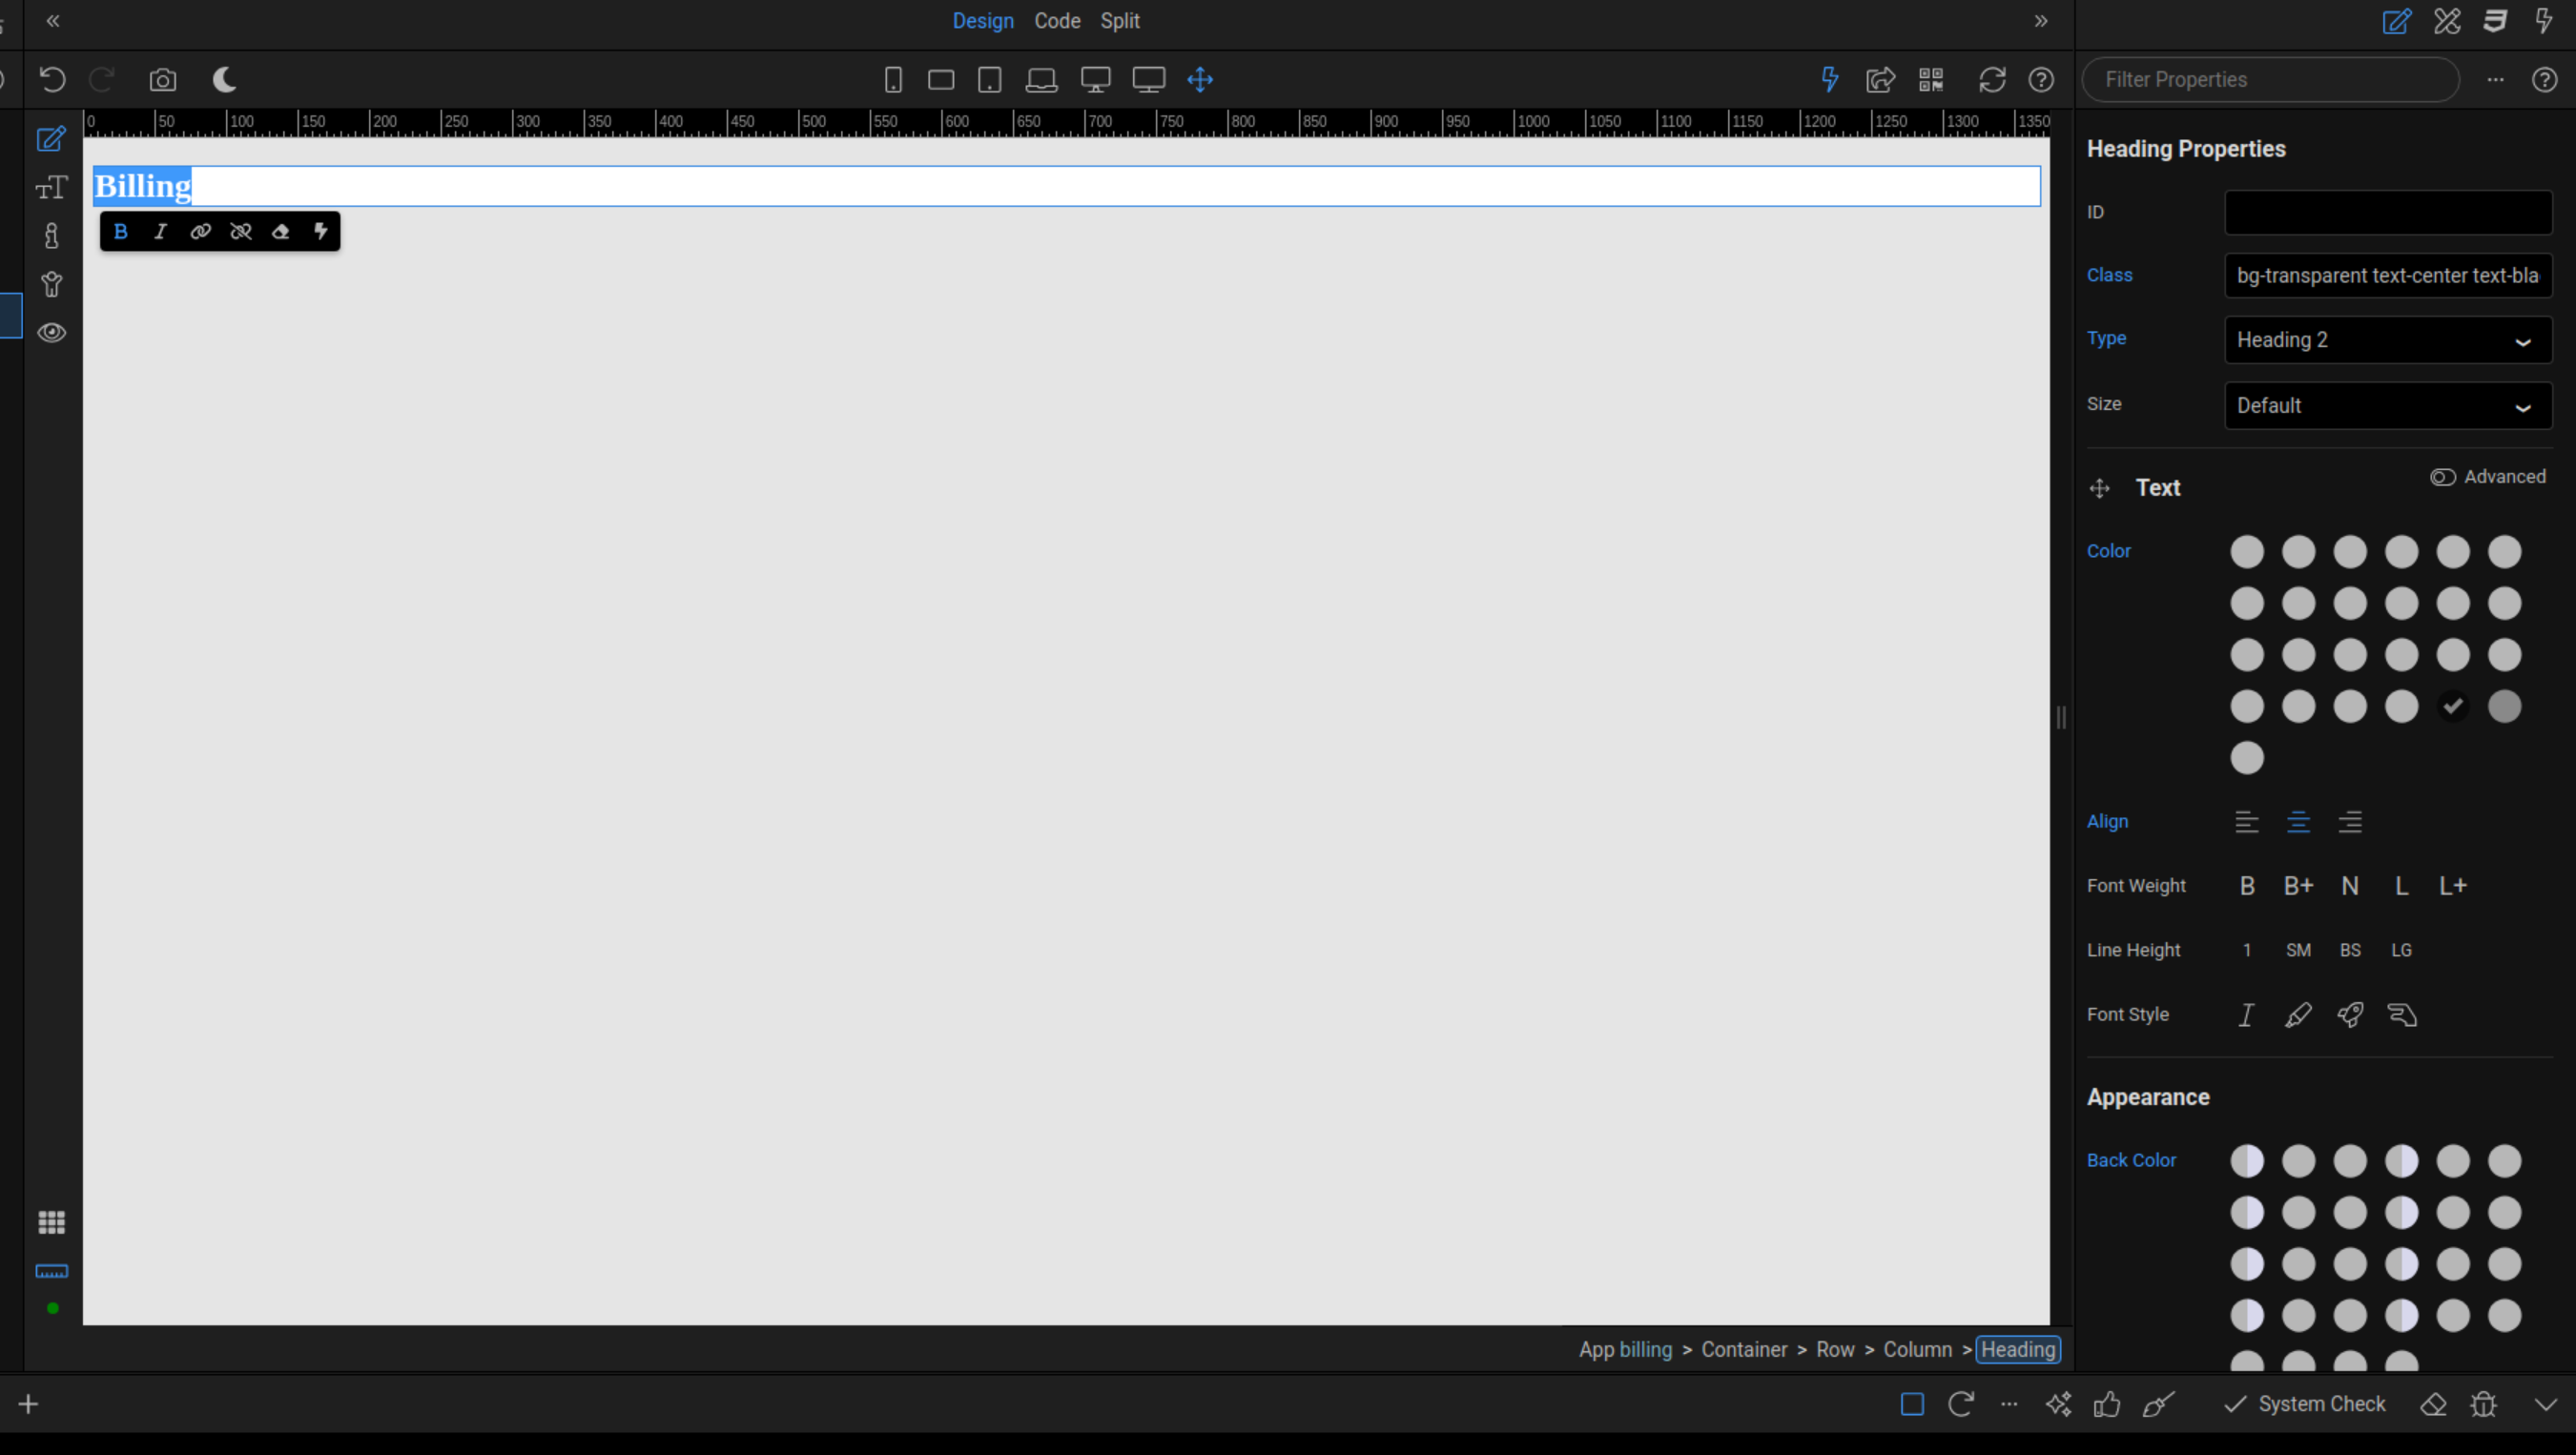Switch to the Code tab
2576x1455 pixels.
point(1057,21)
